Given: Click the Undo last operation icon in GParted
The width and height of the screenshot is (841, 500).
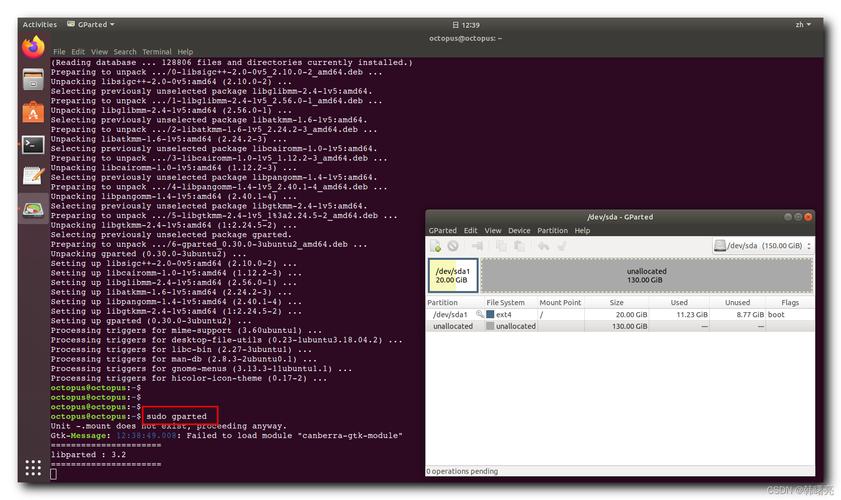Looking at the screenshot, I should click(x=543, y=245).
